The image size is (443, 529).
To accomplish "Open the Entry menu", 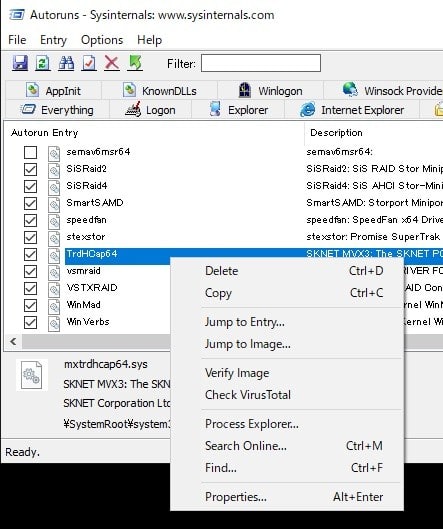I will [x=53, y=40].
